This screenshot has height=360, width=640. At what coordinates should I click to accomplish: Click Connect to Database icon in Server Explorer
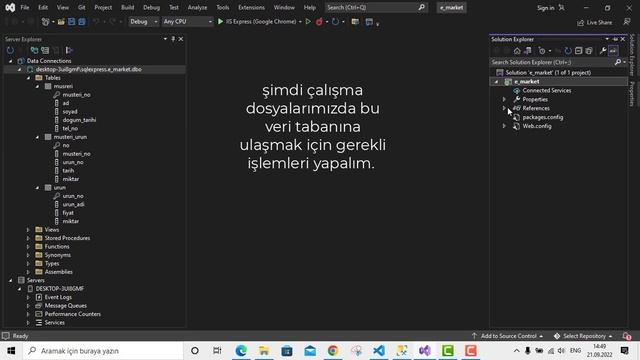coord(34,50)
